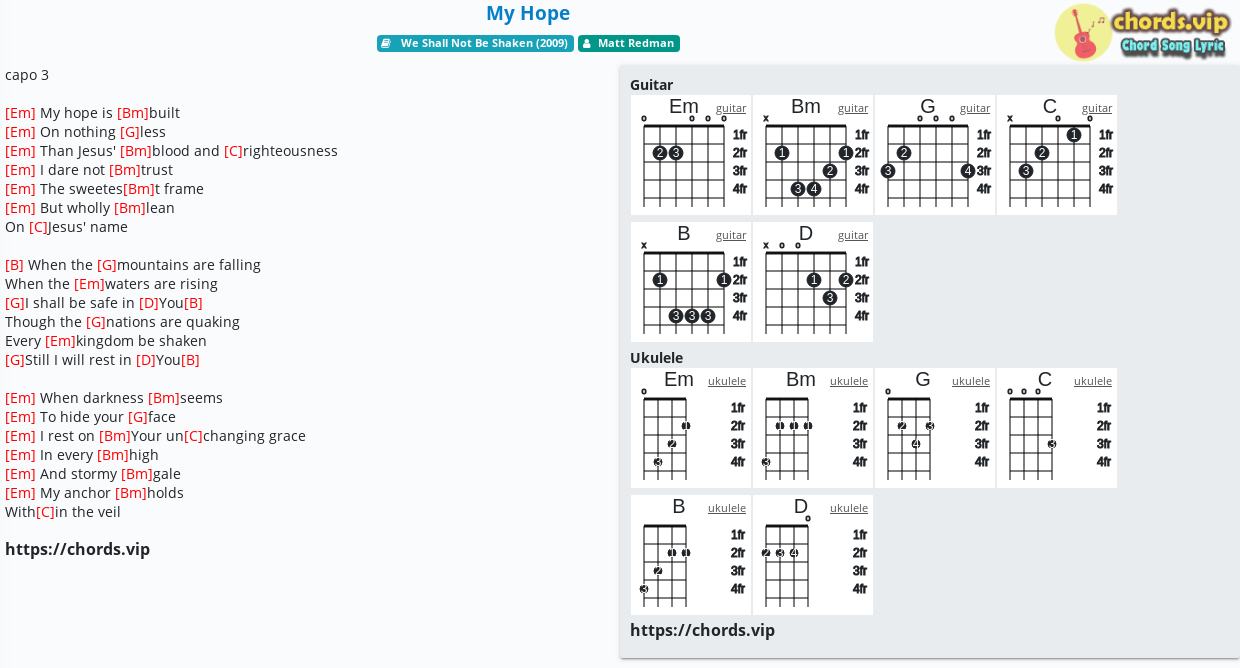The height and width of the screenshot is (668, 1240).
Task: Open the 'We Shall Not Be Shaken (2009)' album tag
Action: (475, 43)
